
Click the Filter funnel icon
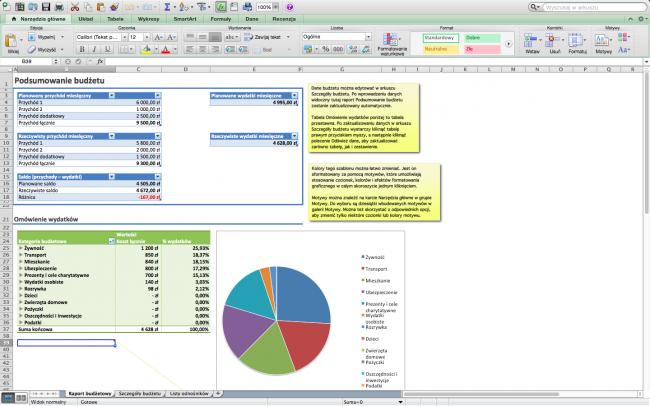pos(201,7)
